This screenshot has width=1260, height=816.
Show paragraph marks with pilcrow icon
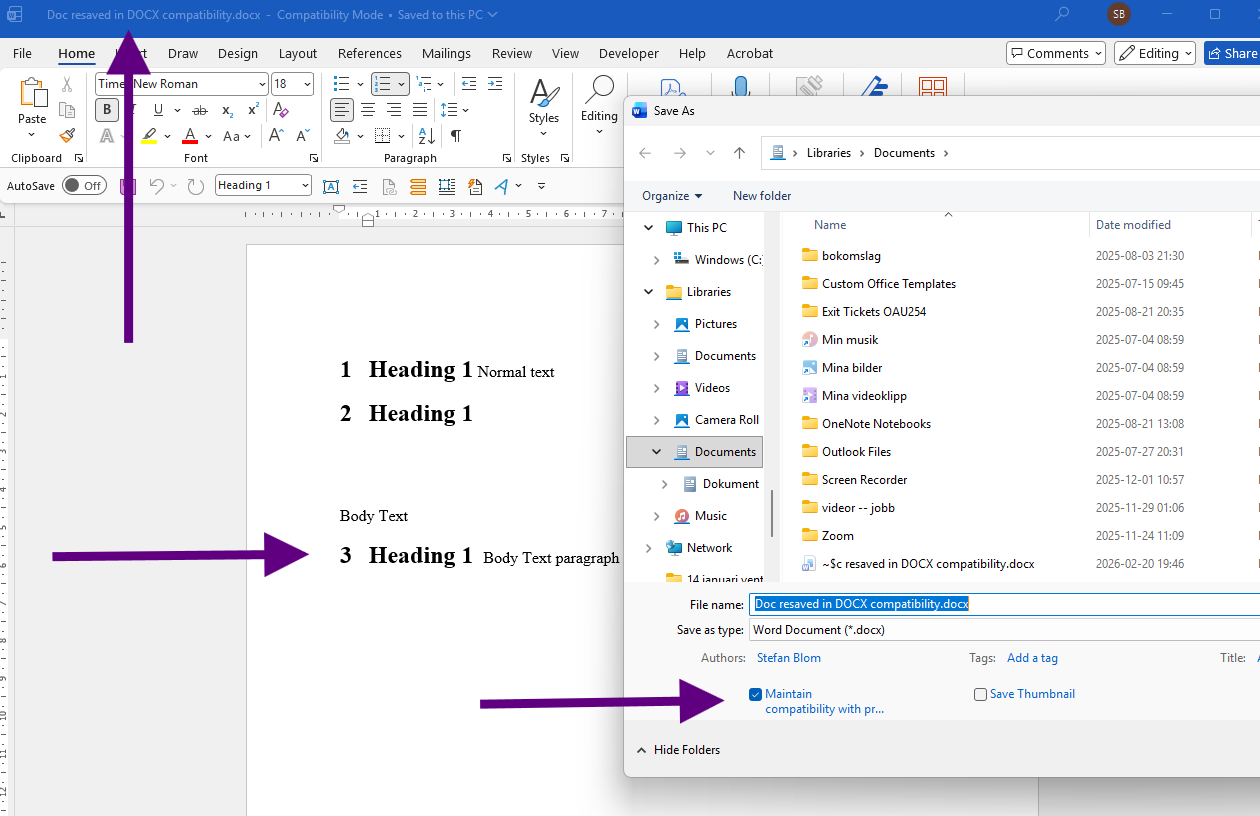coord(455,136)
